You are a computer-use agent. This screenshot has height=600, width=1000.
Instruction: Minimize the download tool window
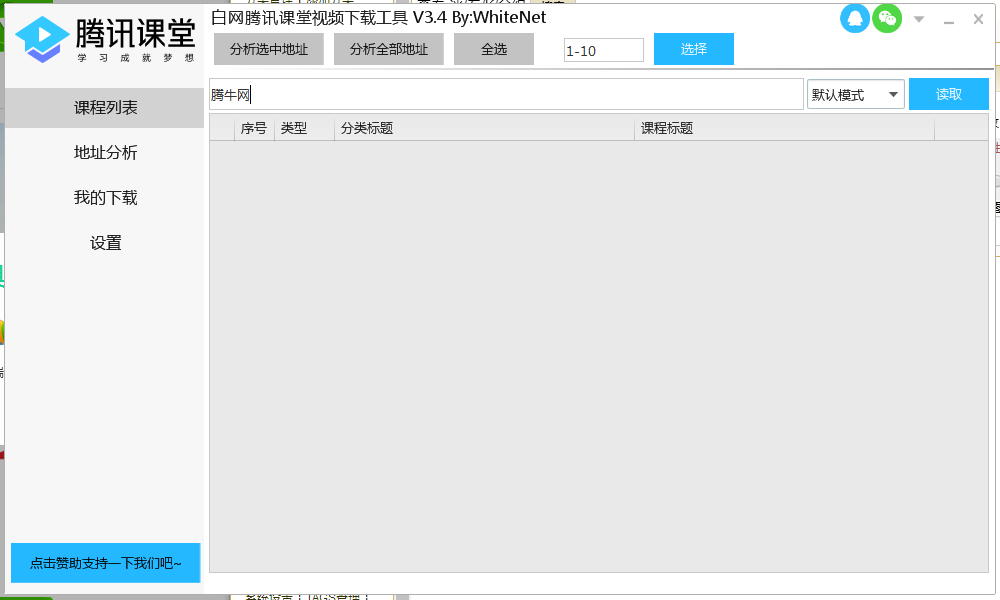pyautogui.click(x=948, y=20)
